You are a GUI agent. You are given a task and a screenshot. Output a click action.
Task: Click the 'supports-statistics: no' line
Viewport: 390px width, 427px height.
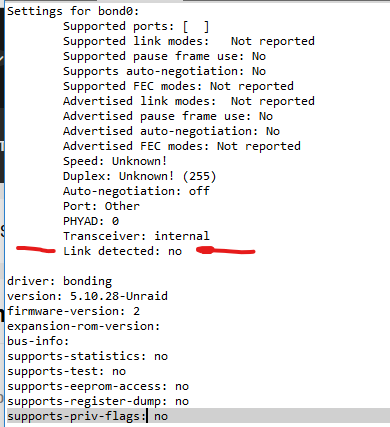click(x=87, y=356)
